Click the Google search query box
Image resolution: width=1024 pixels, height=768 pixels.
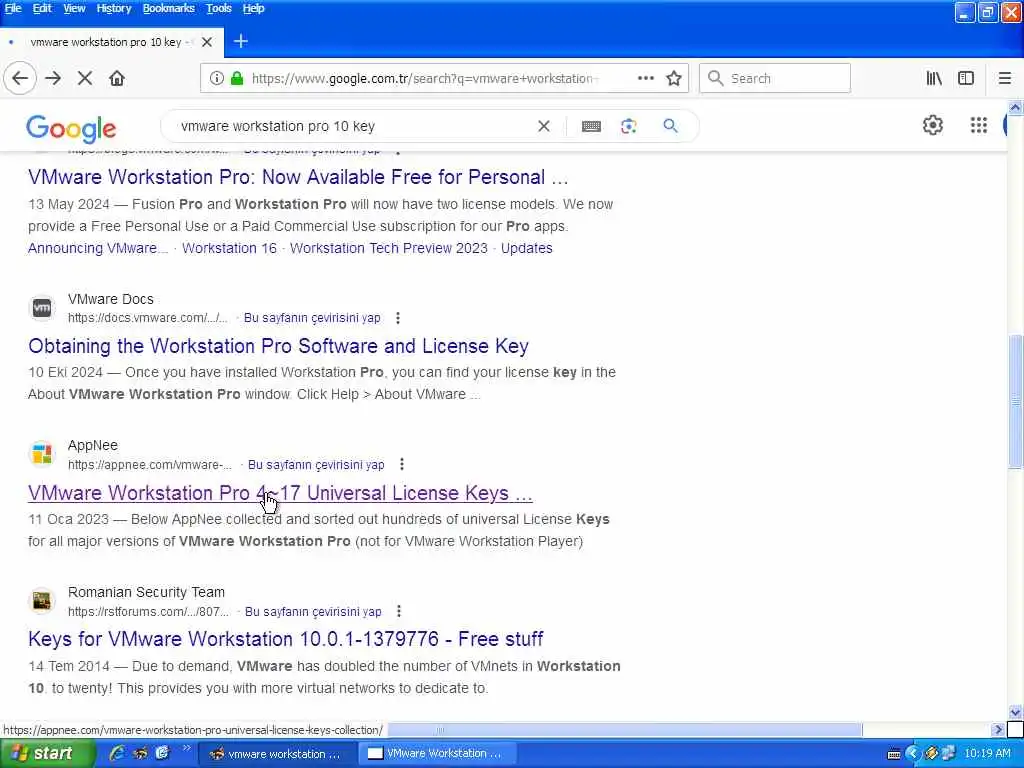point(353,126)
